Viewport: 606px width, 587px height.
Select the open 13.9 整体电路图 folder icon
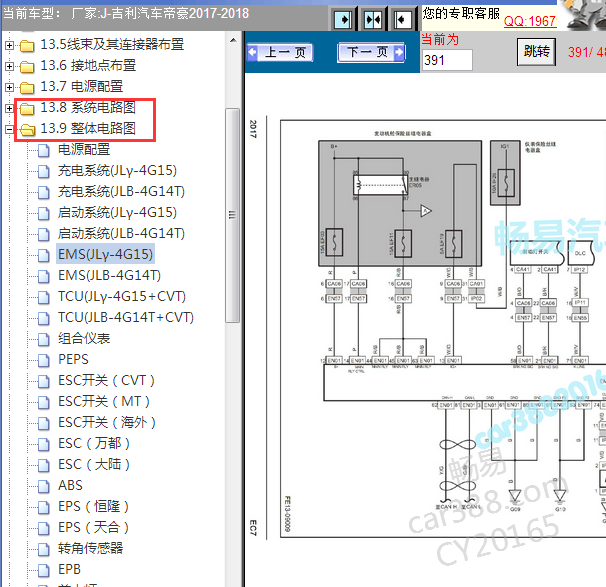click(x=27, y=129)
